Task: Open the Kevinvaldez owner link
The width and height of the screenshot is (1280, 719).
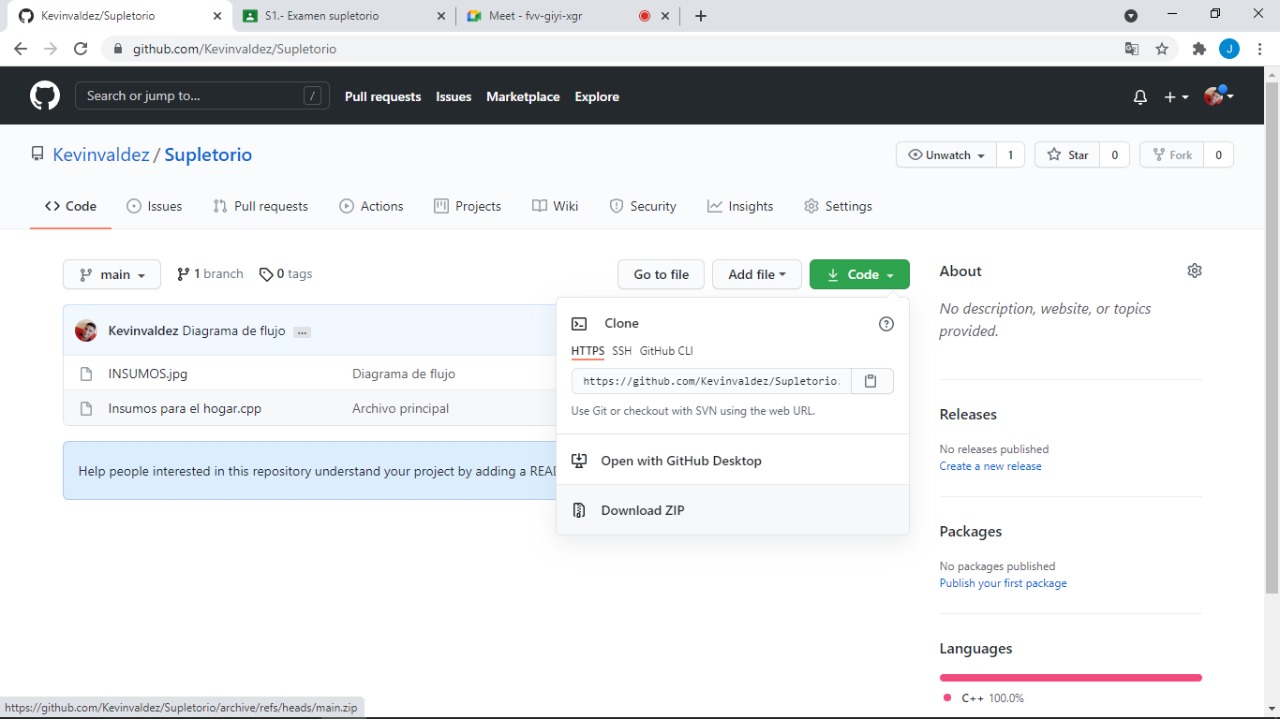Action: [101, 154]
